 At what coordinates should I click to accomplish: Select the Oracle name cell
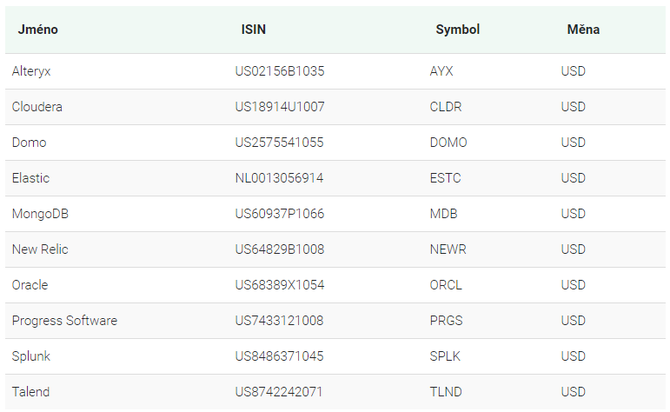click(x=30, y=285)
